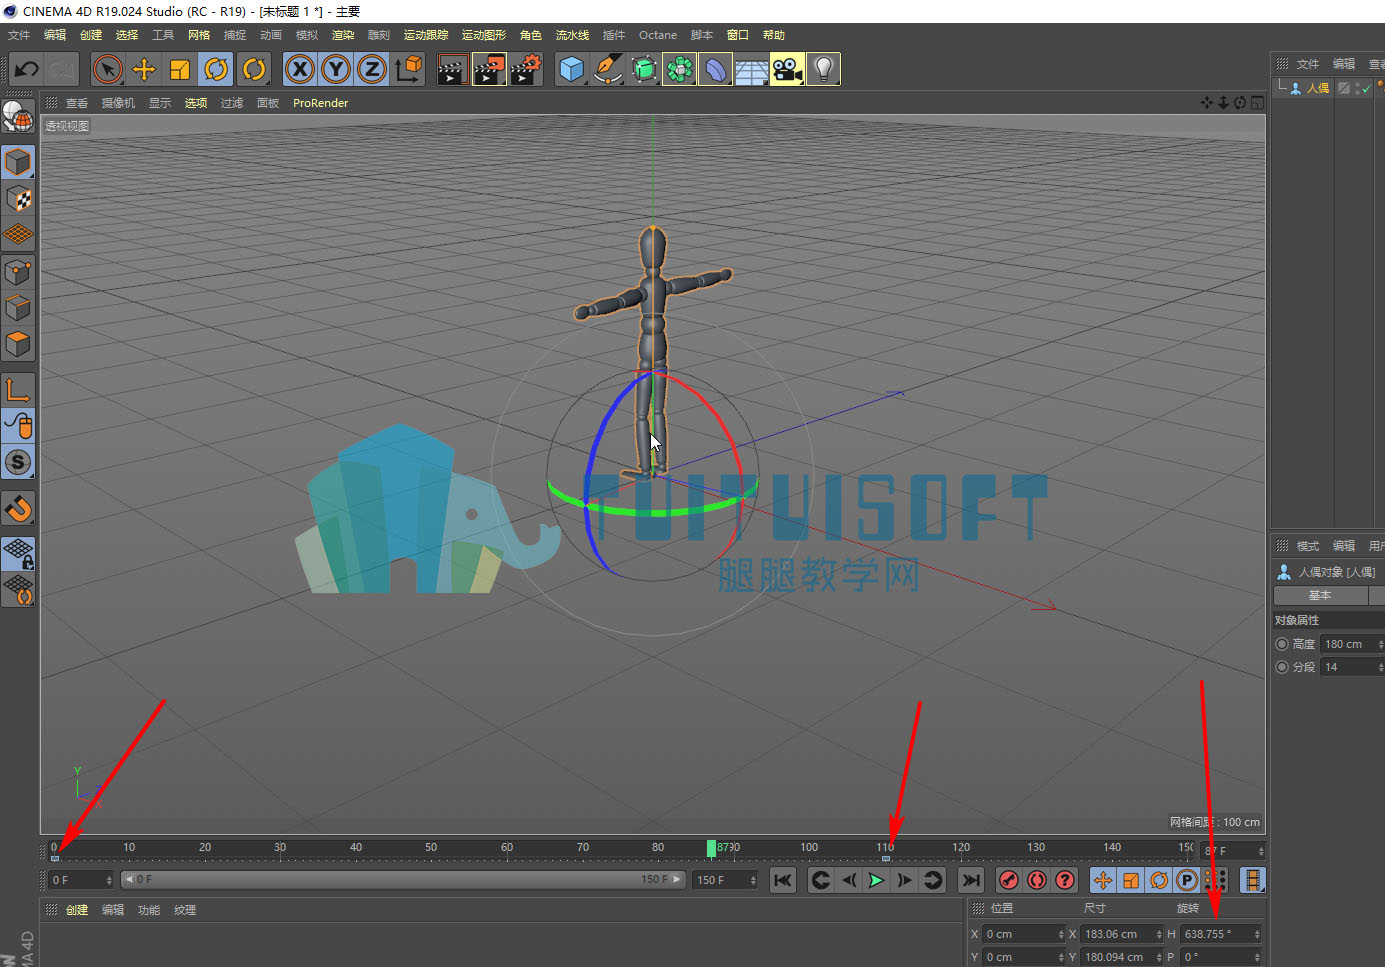Viewport: 1385px width, 967px height.
Task: Add a Cube primitive object
Action: (571, 70)
